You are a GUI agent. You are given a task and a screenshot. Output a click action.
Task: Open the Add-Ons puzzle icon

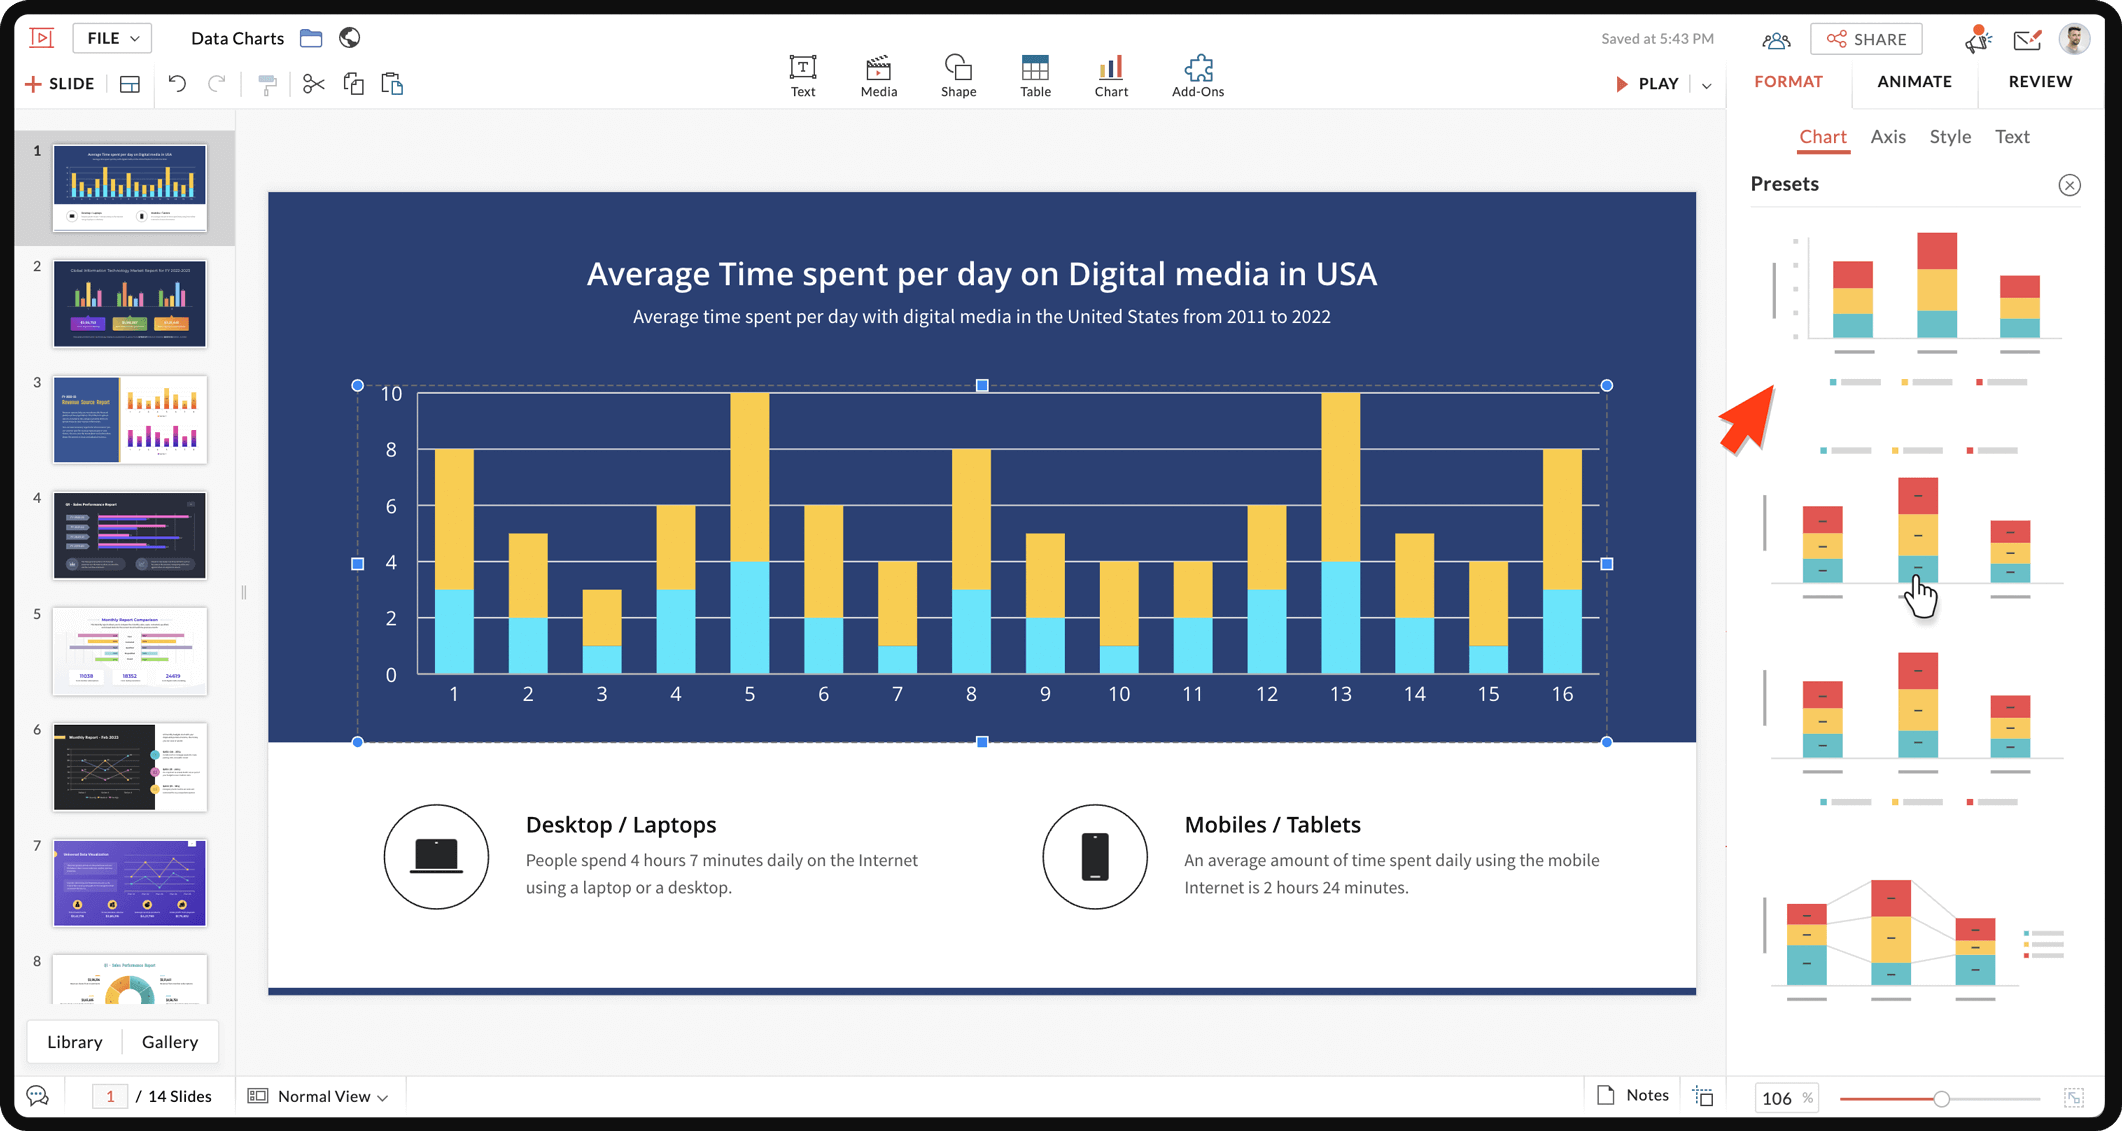pyautogui.click(x=1197, y=76)
